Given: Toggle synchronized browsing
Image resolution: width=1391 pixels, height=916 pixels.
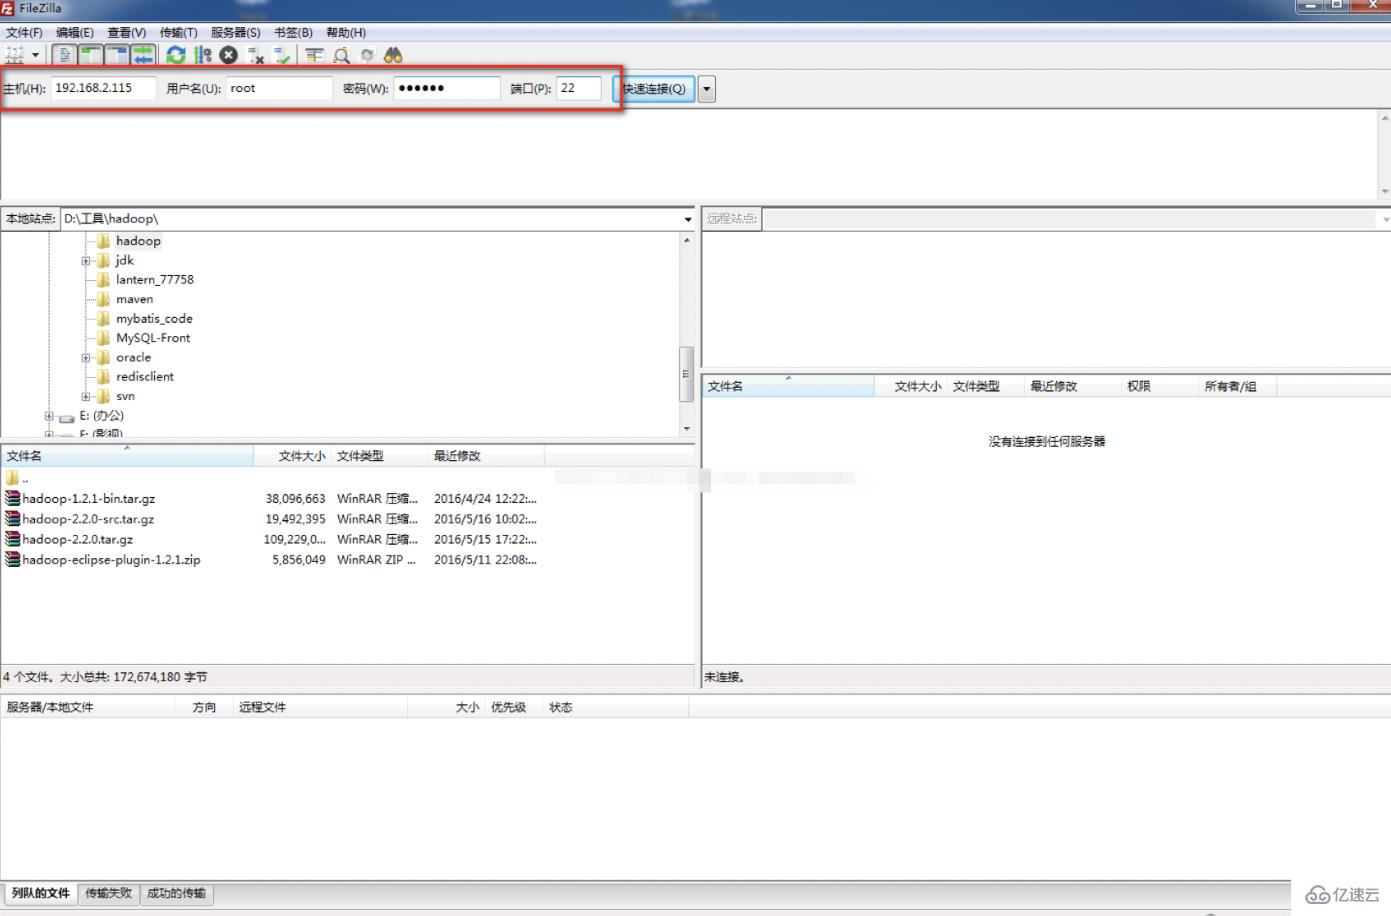Looking at the screenshot, I should (367, 55).
